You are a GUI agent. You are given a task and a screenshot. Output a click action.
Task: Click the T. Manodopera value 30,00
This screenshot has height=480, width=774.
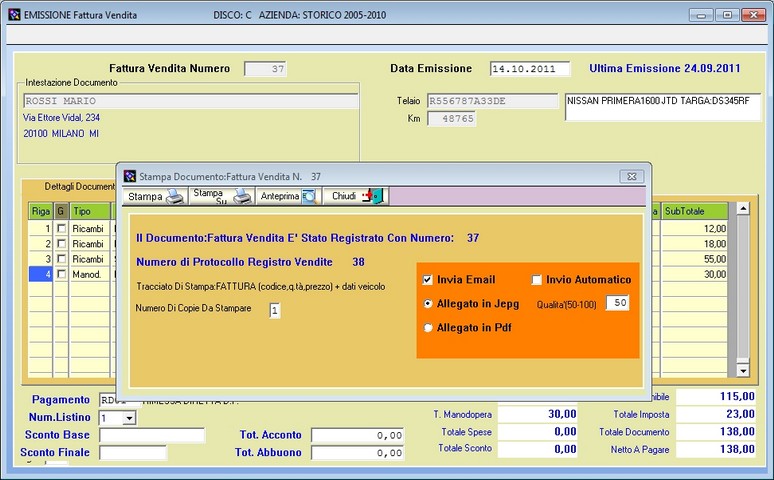pos(538,414)
